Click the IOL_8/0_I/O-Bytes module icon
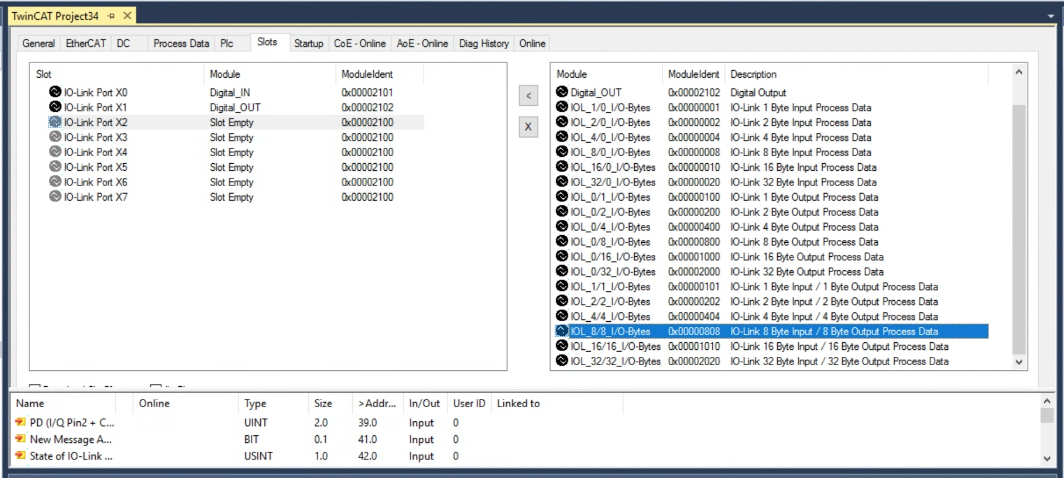Image resolution: width=1064 pixels, height=478 pixels. 562,152
